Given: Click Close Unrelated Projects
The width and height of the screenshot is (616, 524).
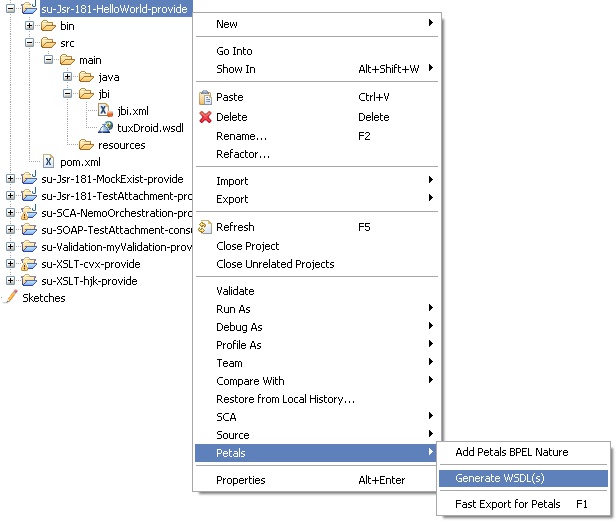Looking at the screenshot, I should (x=275, y=264).
